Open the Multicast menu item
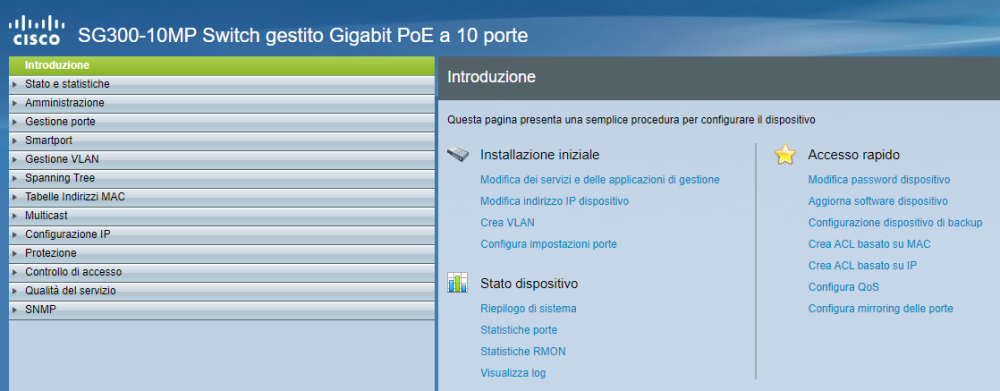Viewport: 1000px width, 391px height. (x=222, y=216)
